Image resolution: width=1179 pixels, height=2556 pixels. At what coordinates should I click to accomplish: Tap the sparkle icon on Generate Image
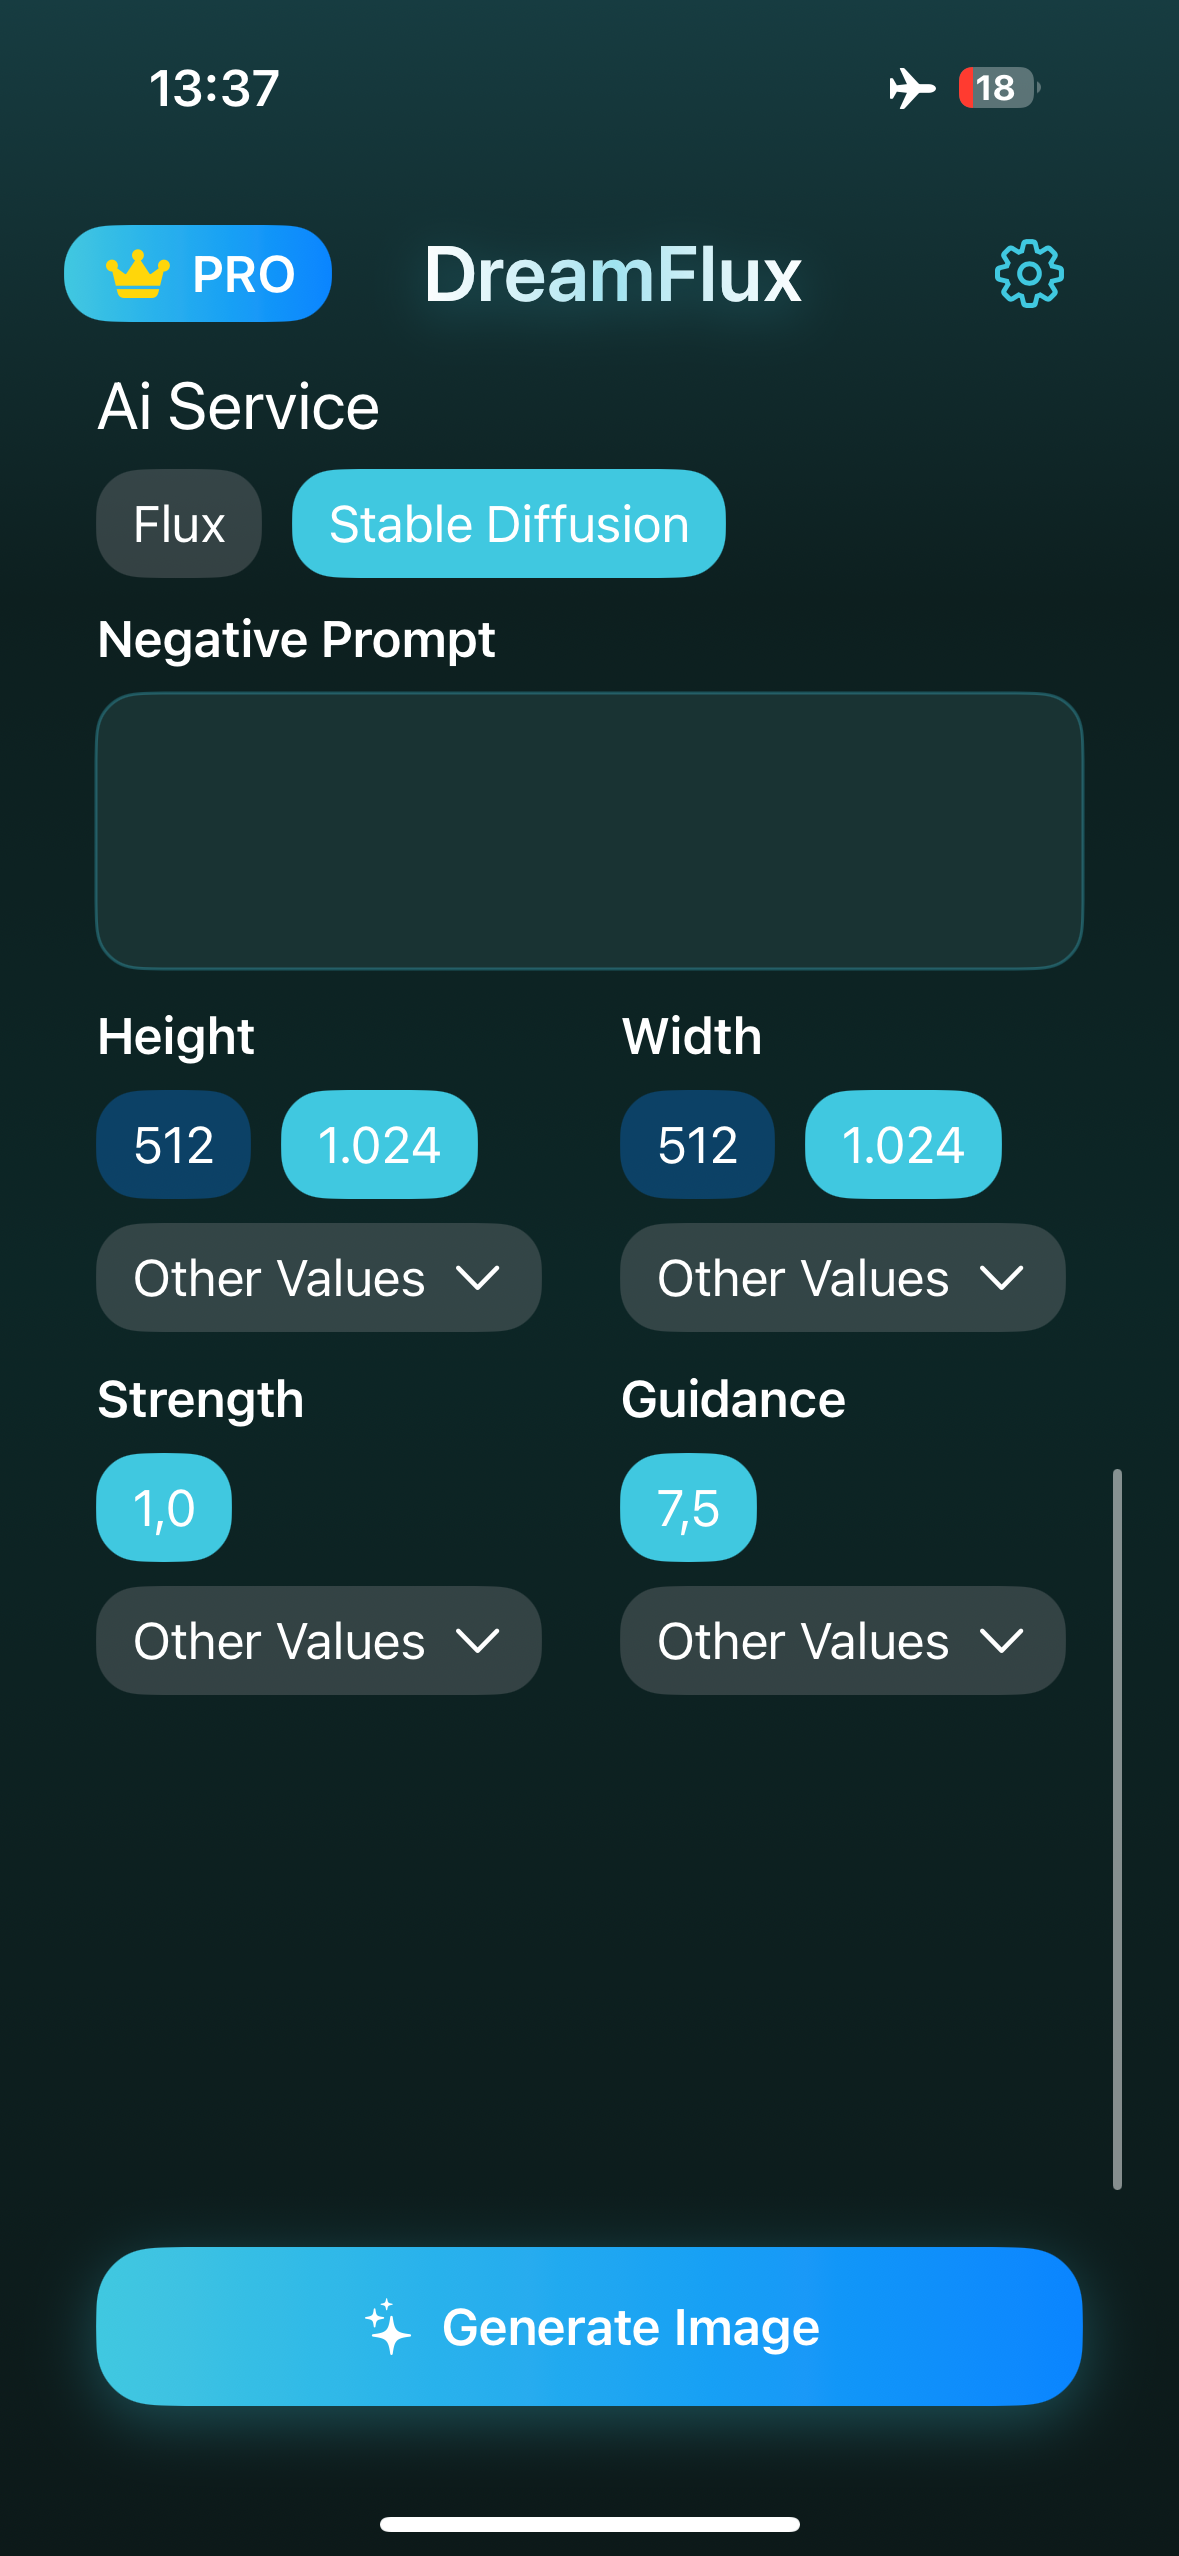[388, 2327]
